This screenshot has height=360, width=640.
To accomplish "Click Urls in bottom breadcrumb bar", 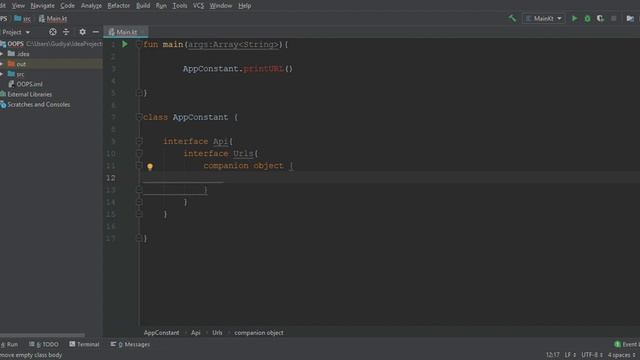I will tap(217, 333).
